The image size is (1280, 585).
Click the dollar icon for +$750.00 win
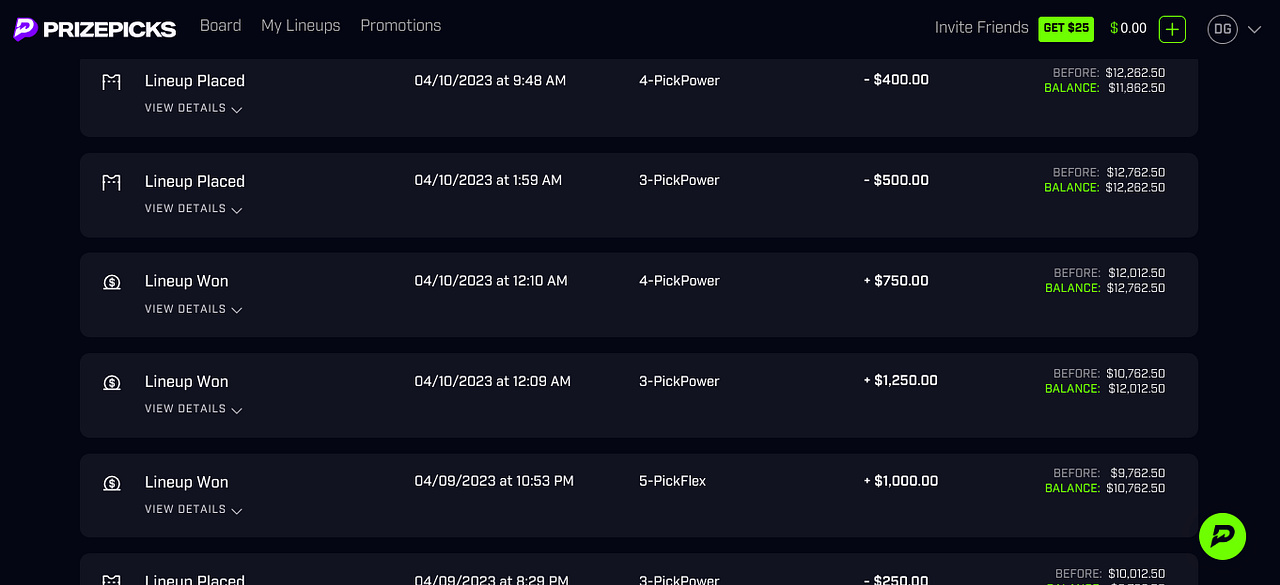[x=112, y=282]
